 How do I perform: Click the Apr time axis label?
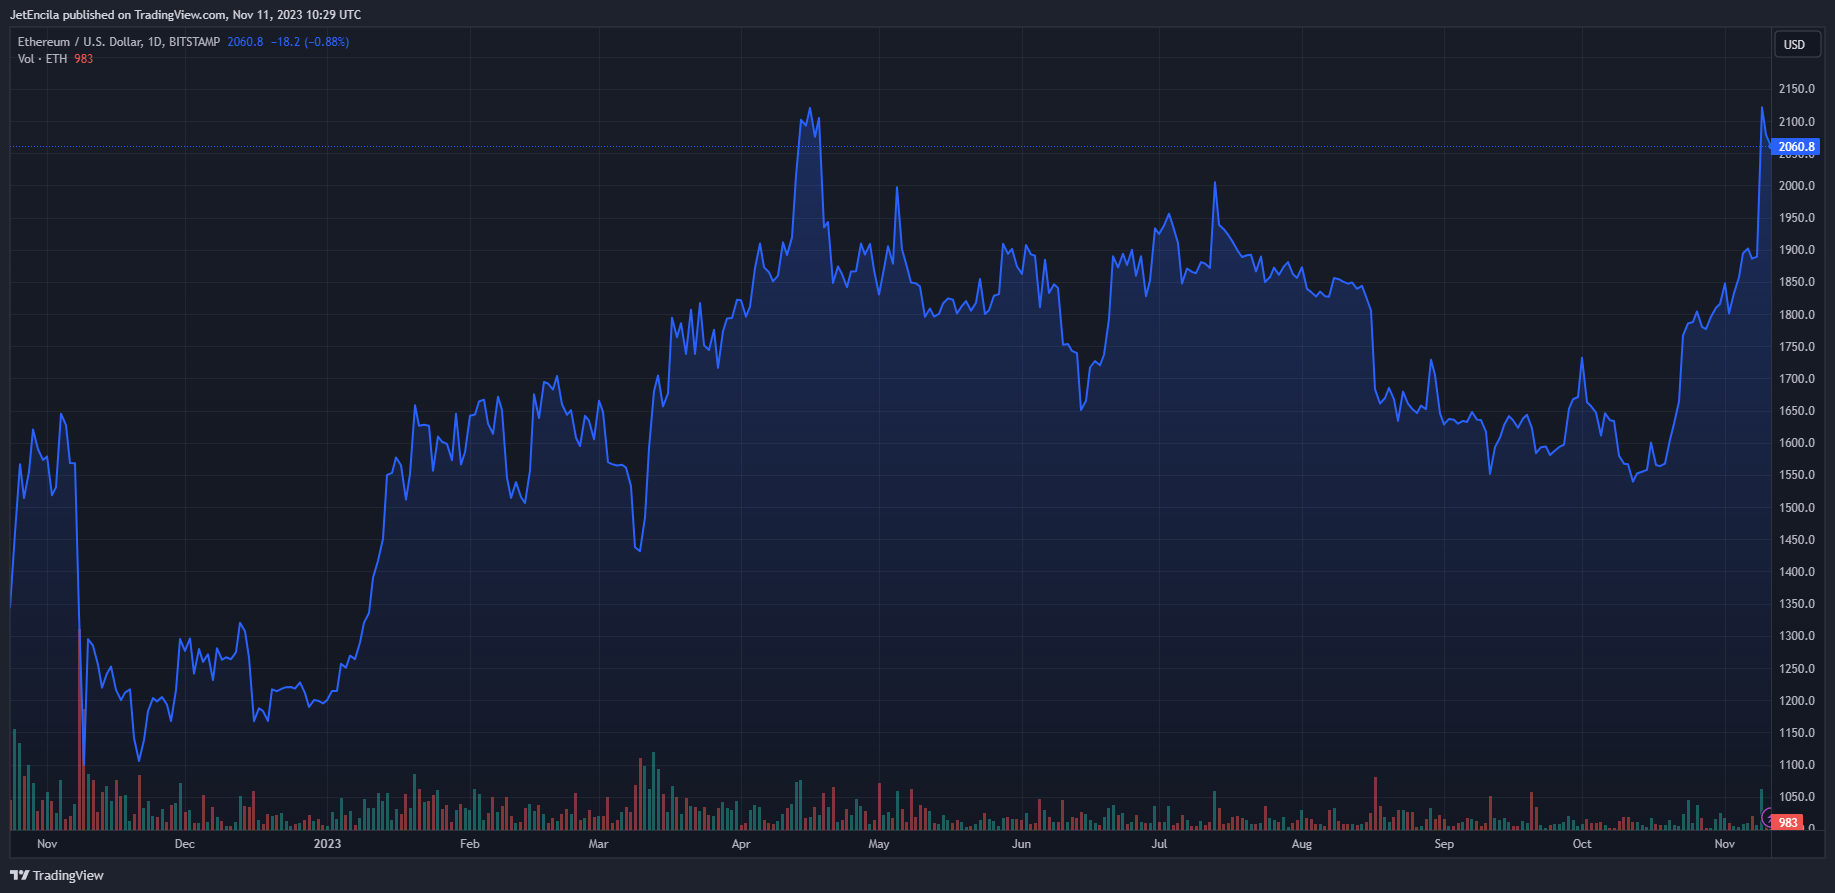tap(741, 844)
